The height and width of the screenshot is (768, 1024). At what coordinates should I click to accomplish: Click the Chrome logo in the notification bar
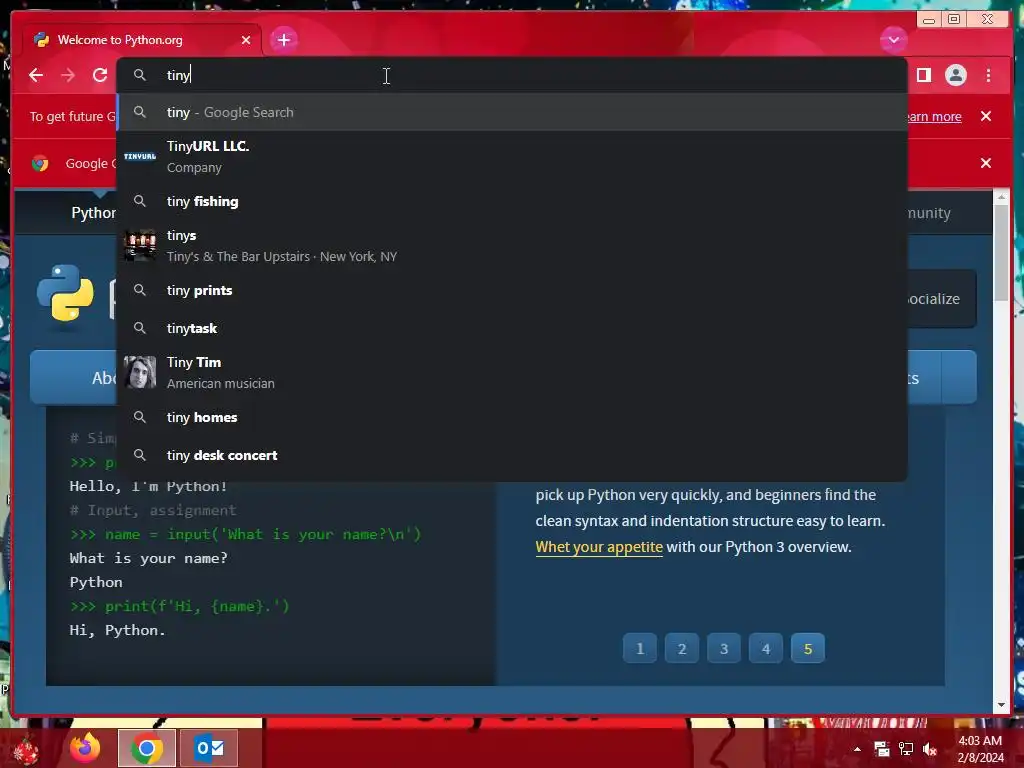[x=40, y=163]
